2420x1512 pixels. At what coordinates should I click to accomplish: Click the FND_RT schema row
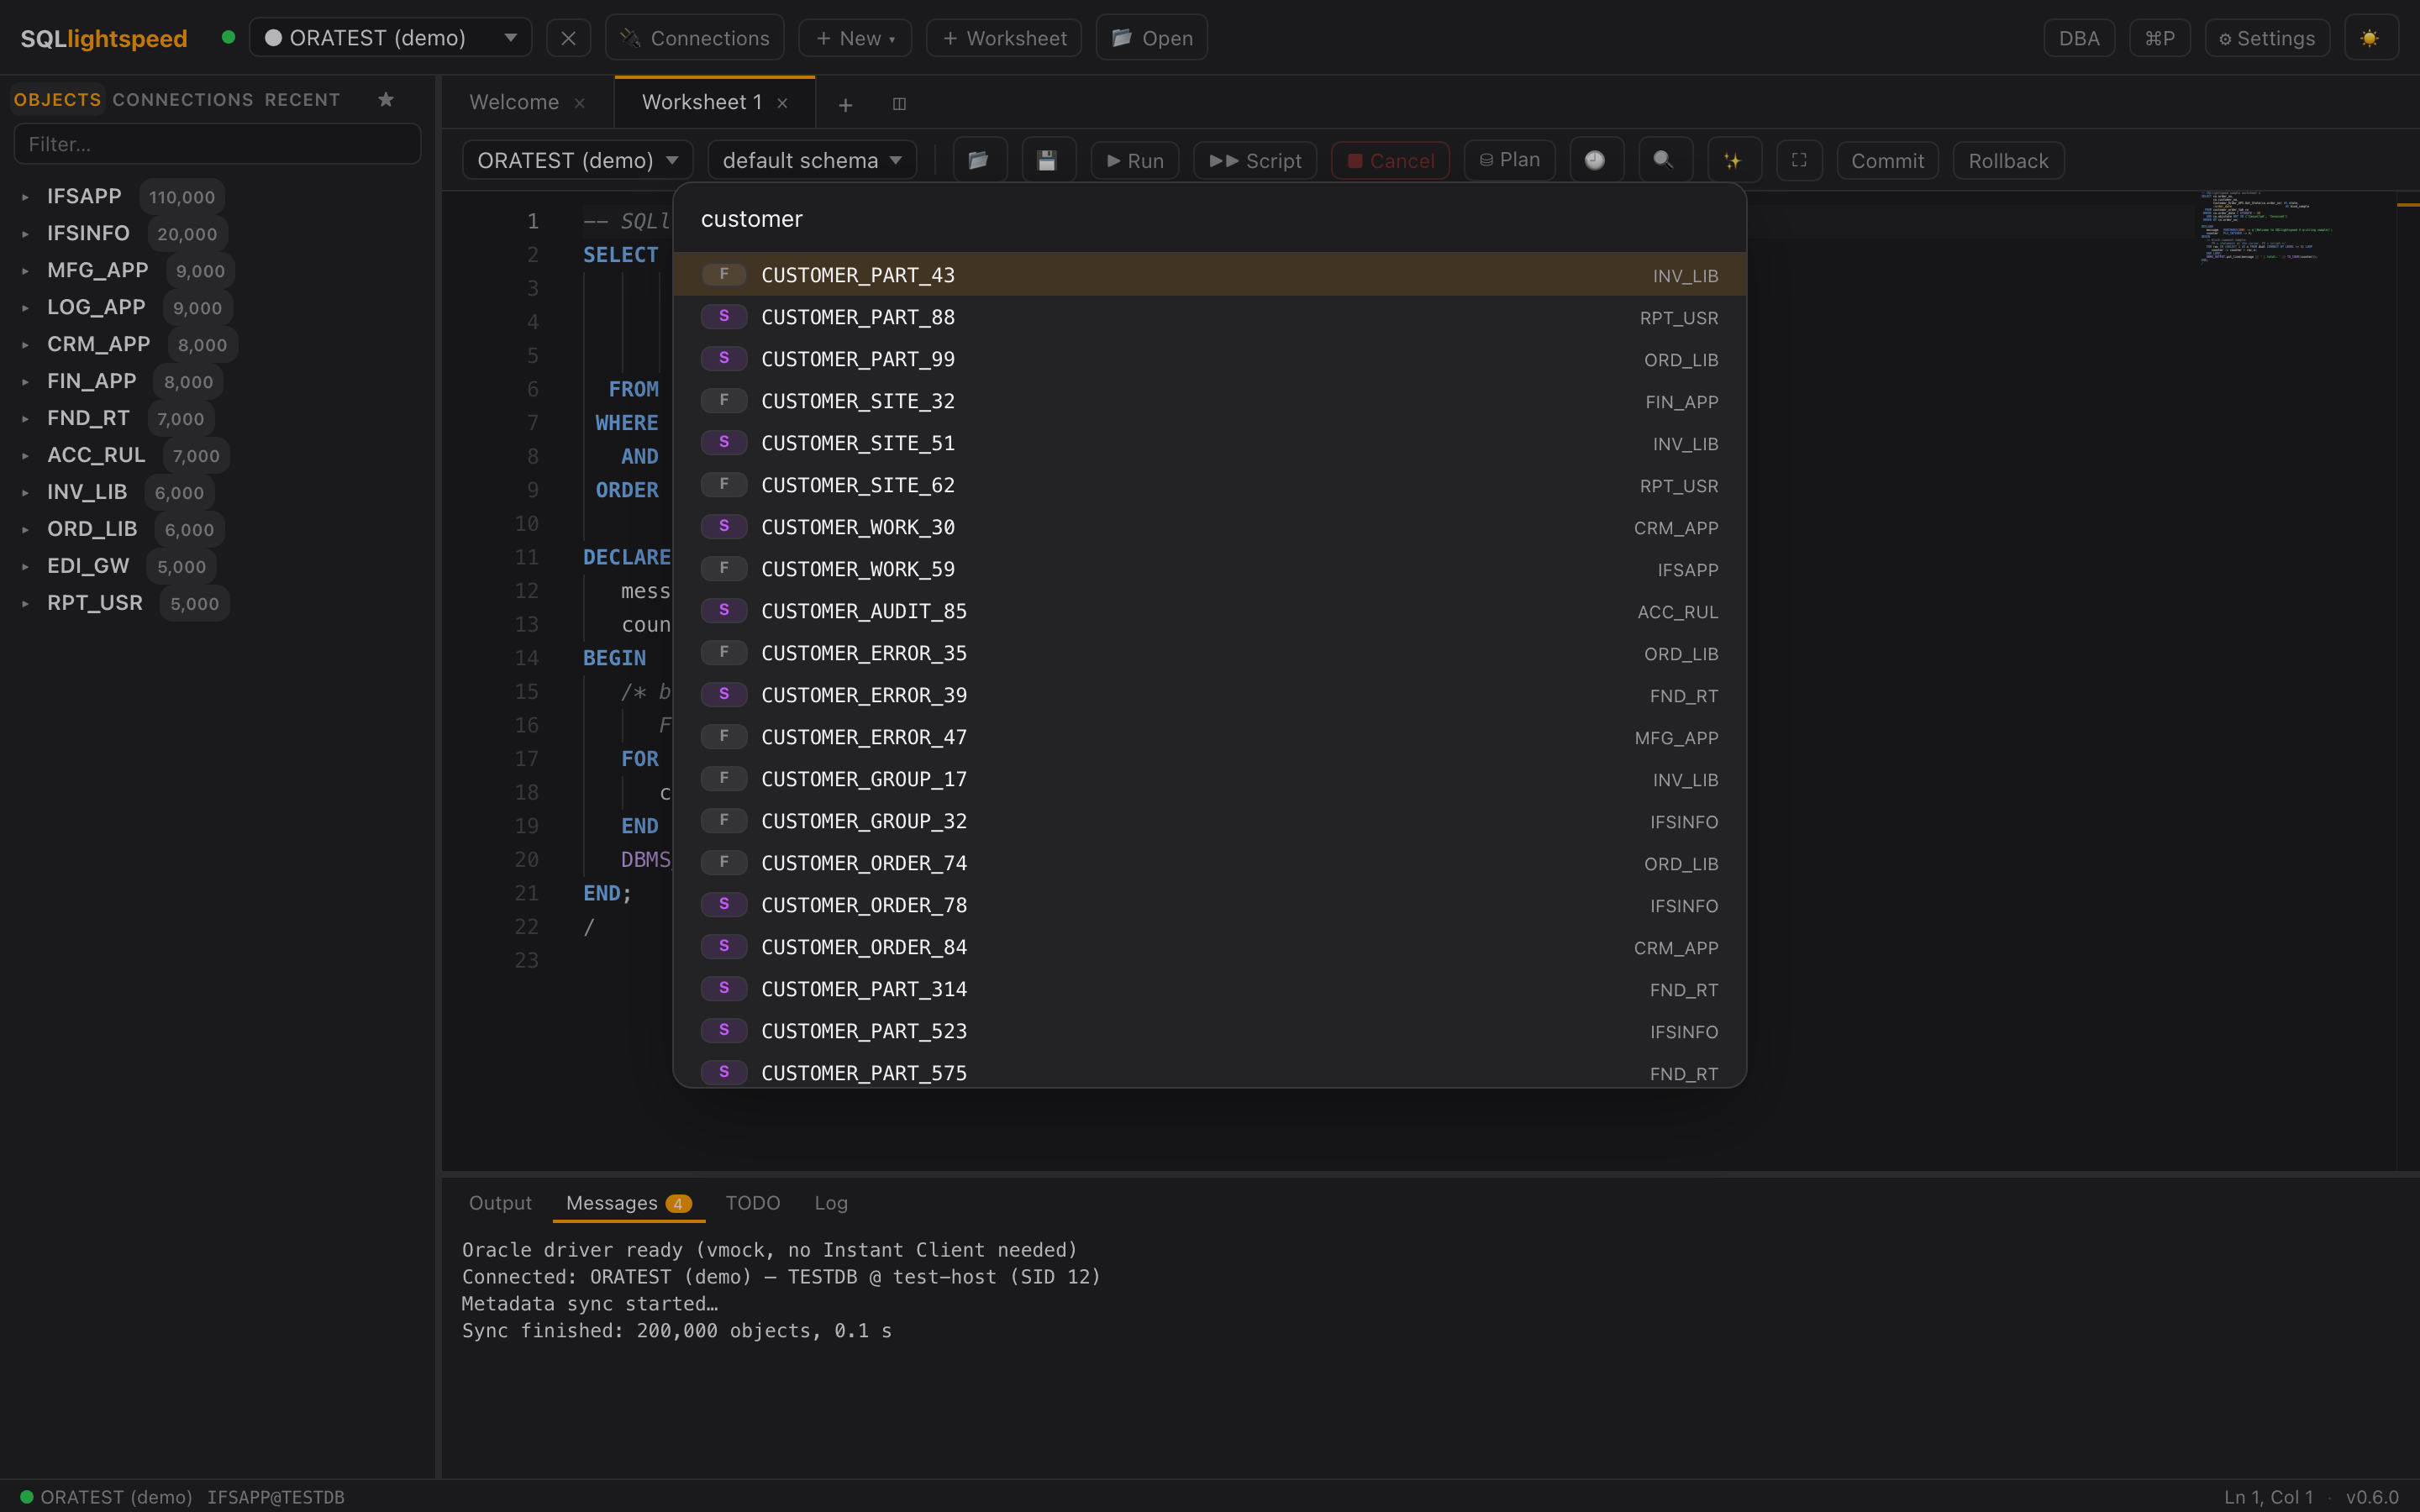217,419
